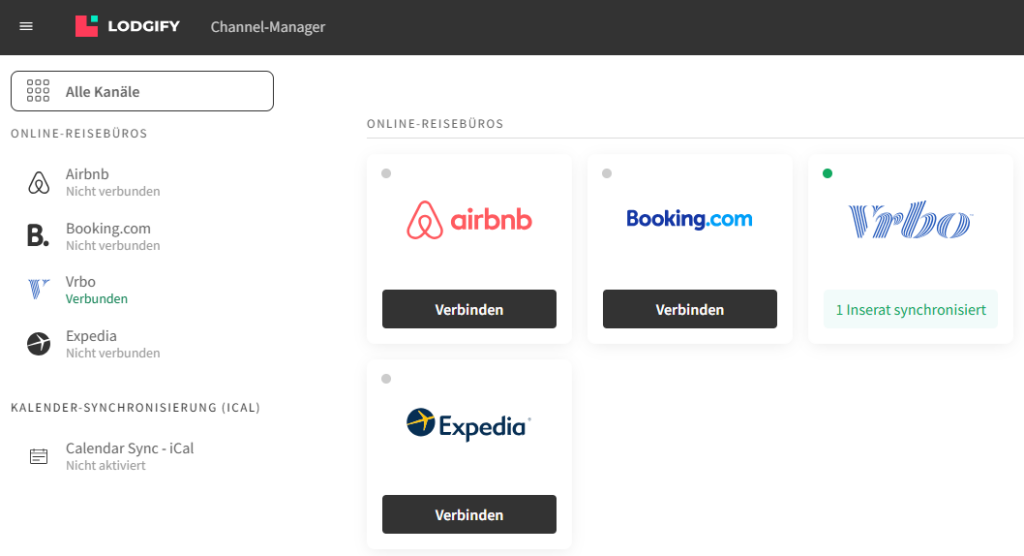Click the grey status dot on Expedia card
The width and height of the screenshot is (1024, 556).
(x=386, y=379)
